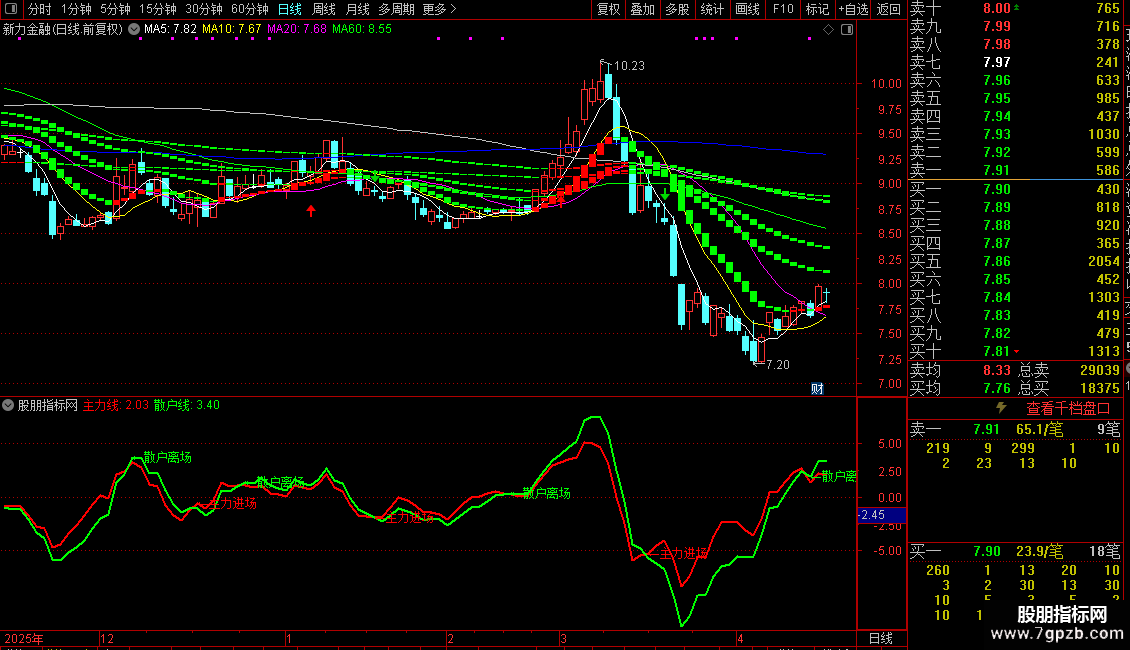Open the 画线 drawing tool
The height and width of the screenshot is (650, 1130).
tap(747, 9)
